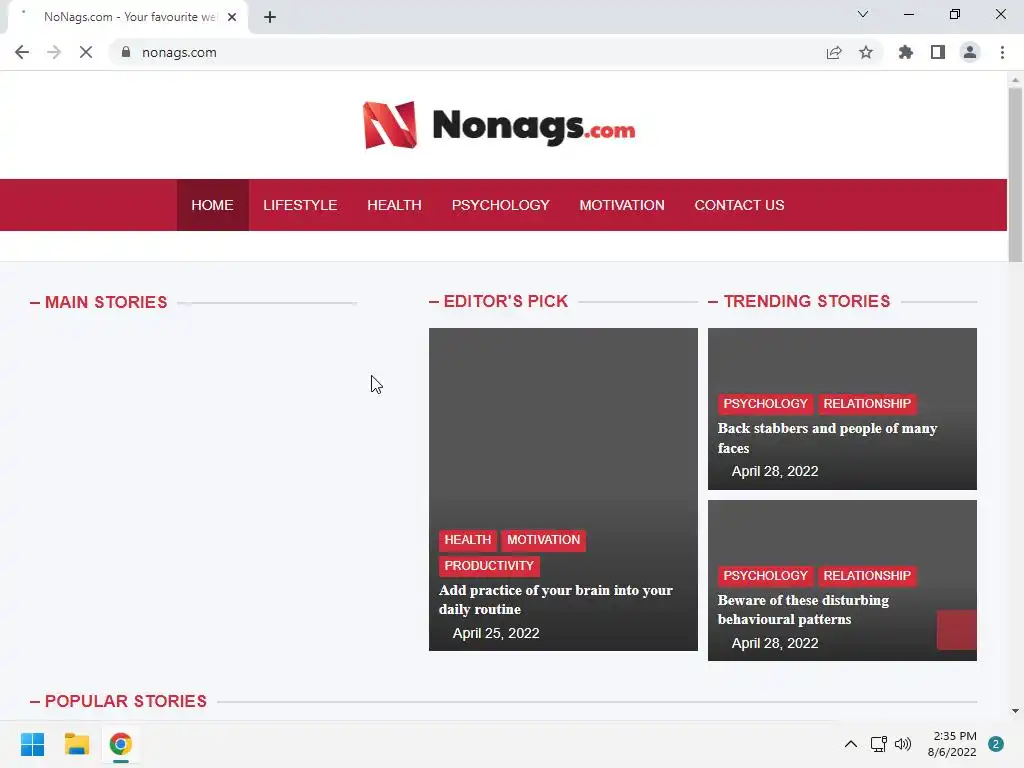1024x768 pixels.
Task: Stop loading the page with the X button
Action: click(x=86, y=52)
